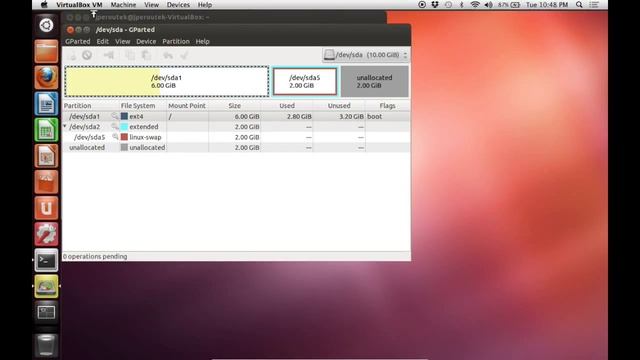The width and height of the screenshot is (640, 360).
Task: Select the /dev/sda5 partition row
Action: pos(236,137)
